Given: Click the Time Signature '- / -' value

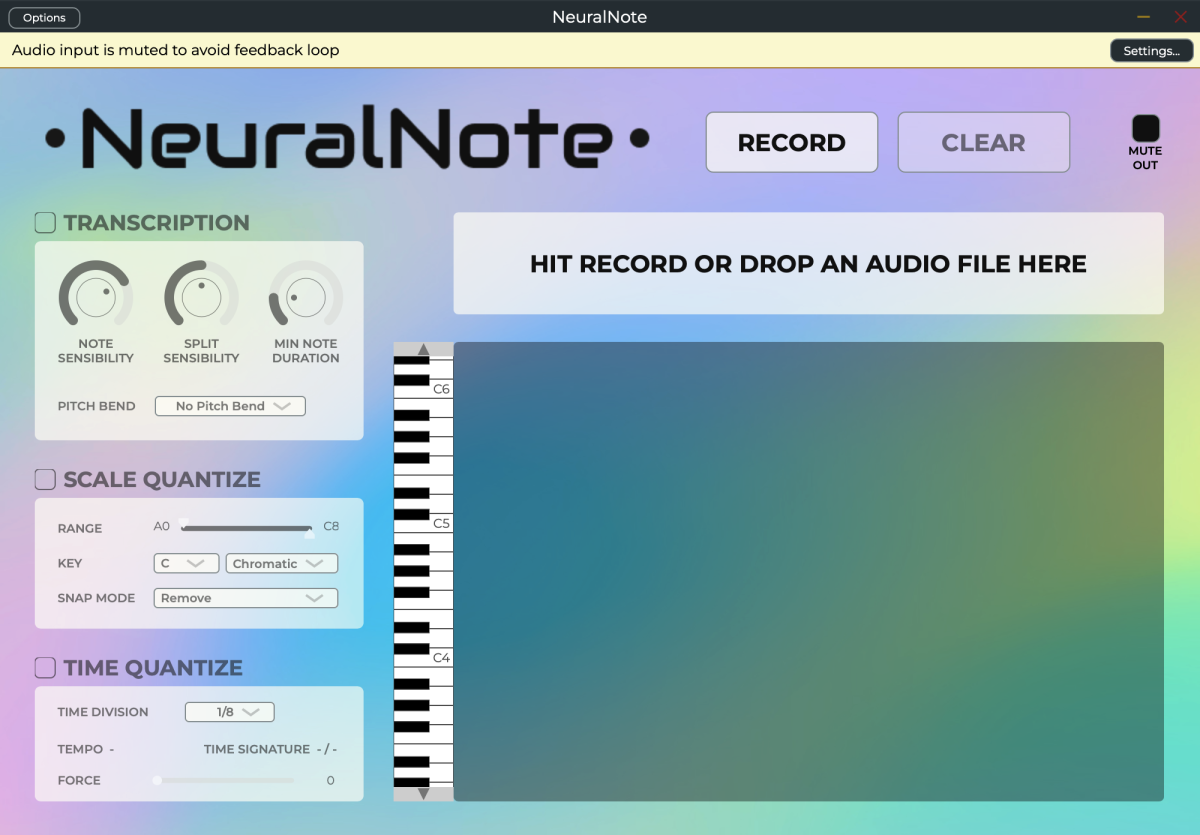Looking at the screenshot, I should 327,749.
